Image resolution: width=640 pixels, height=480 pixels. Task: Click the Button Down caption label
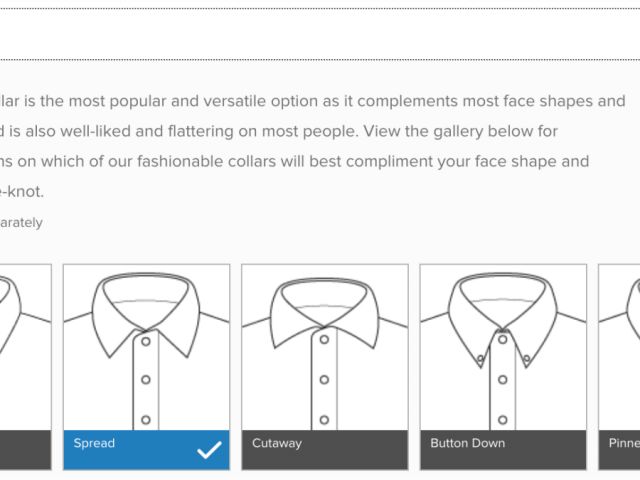pos(468,443)
